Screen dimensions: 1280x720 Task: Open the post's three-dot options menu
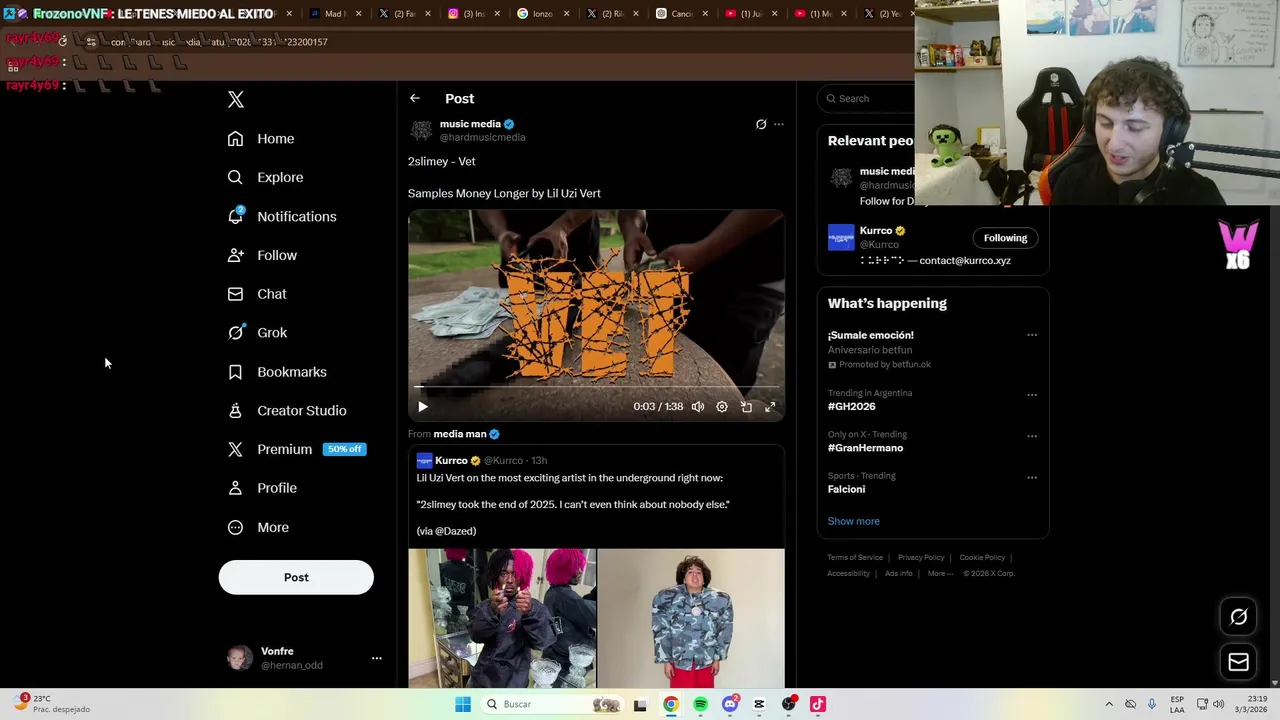tap(779, 124)
